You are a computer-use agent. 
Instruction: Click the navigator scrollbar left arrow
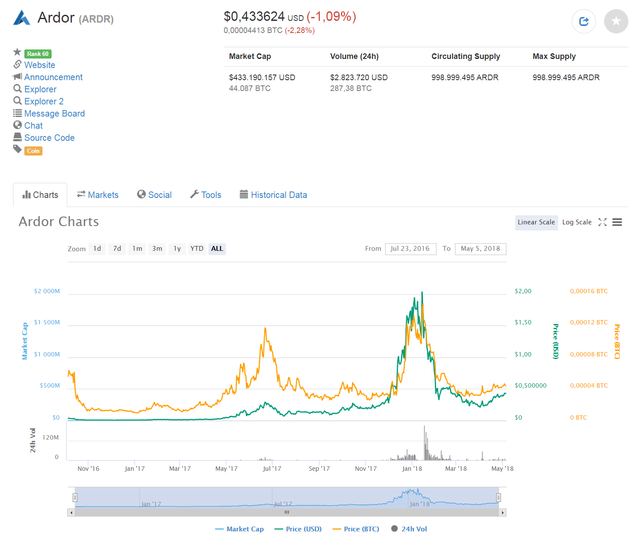coord(71,512)
